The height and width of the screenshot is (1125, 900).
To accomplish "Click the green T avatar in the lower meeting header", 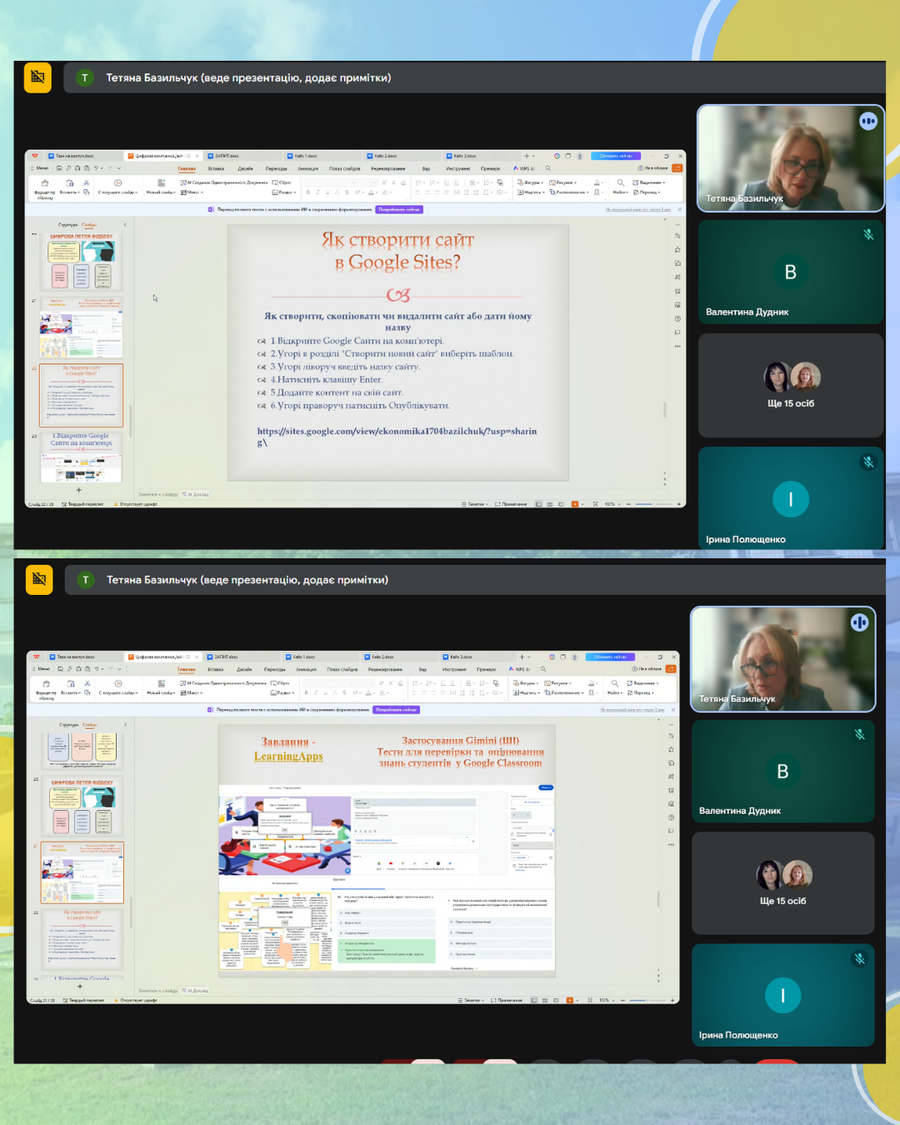I will (85, 580).
